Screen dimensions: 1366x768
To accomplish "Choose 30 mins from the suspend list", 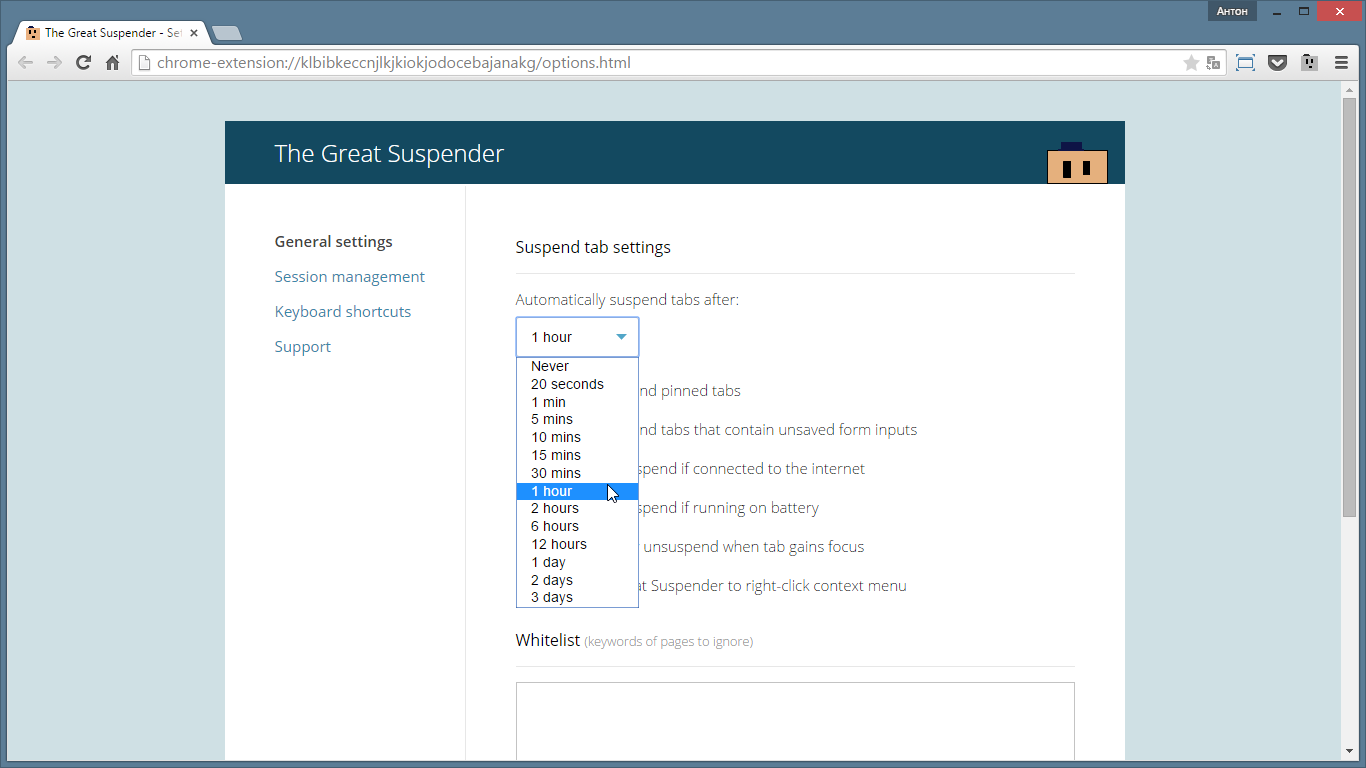I will 577,473.
